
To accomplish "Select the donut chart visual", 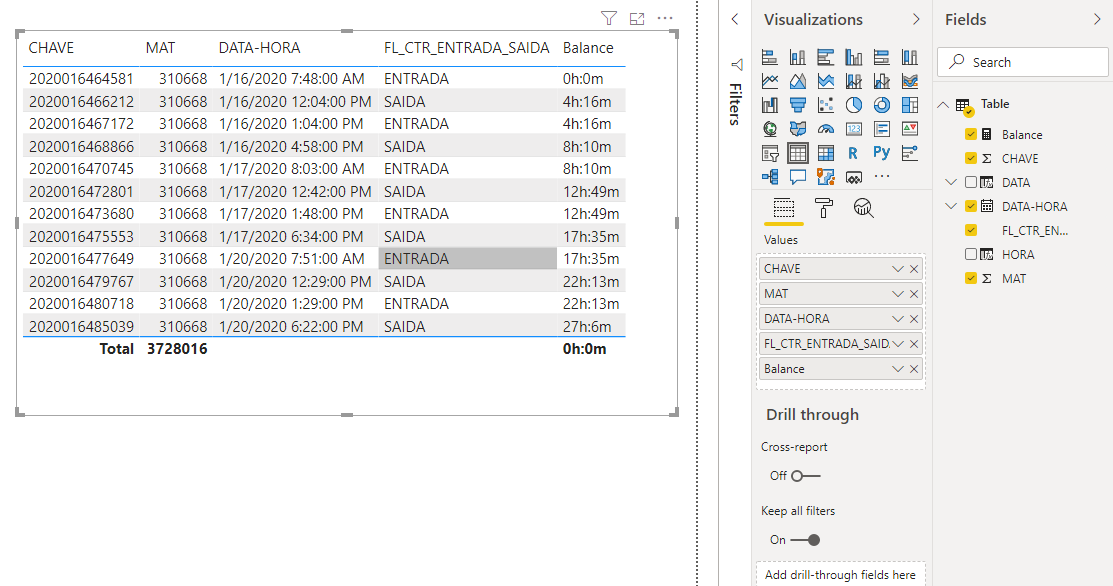I will pyautogui.click(x=882, y=105).
